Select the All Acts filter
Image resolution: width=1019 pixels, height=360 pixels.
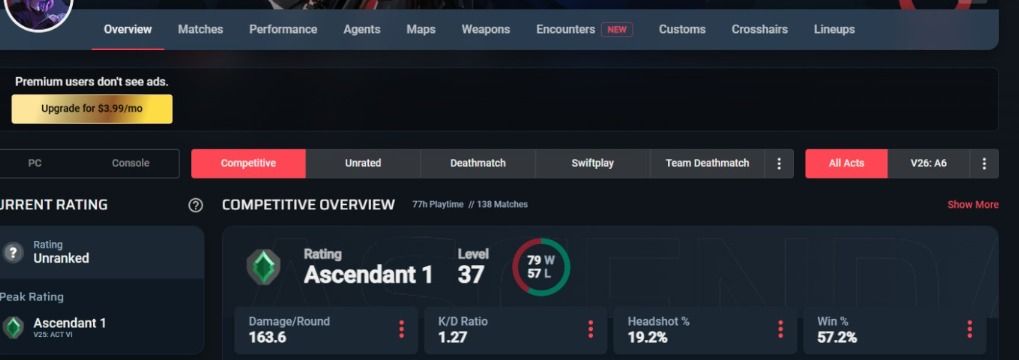[846, 163]
